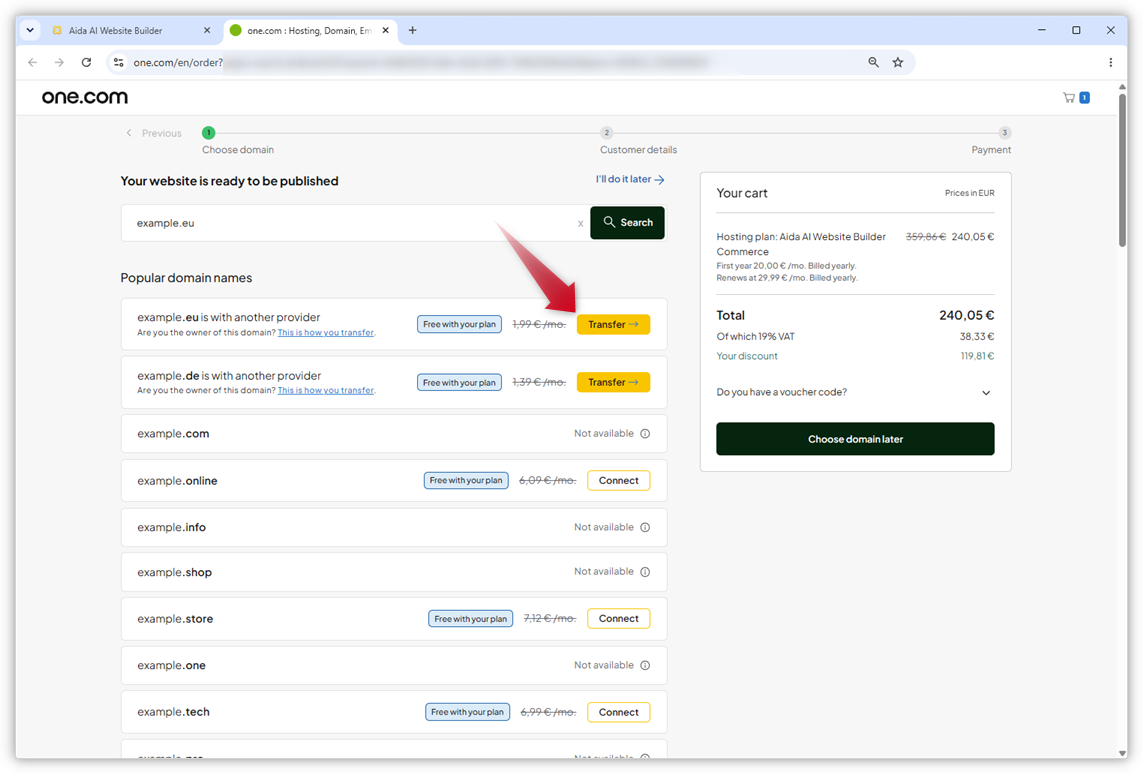
Task: Click the Popular domain names heading
Action: pos(186,278)
